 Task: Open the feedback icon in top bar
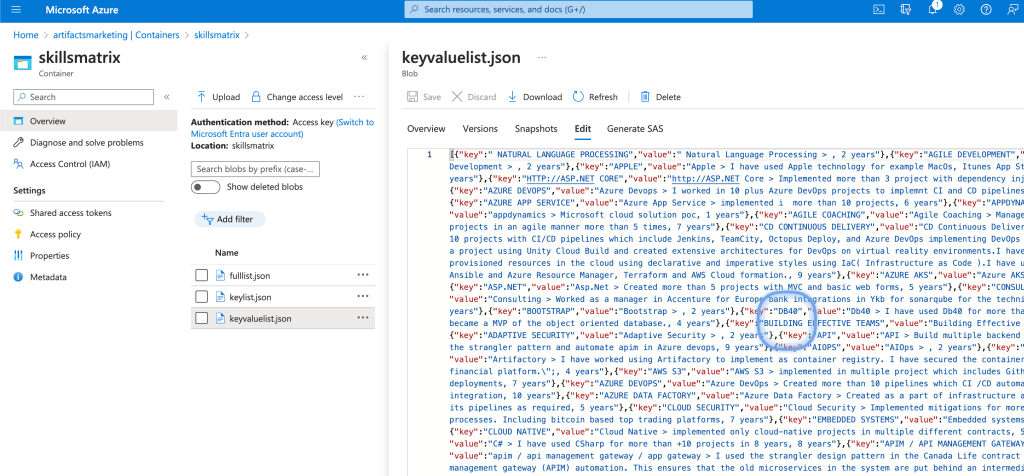click(1011, 10)
